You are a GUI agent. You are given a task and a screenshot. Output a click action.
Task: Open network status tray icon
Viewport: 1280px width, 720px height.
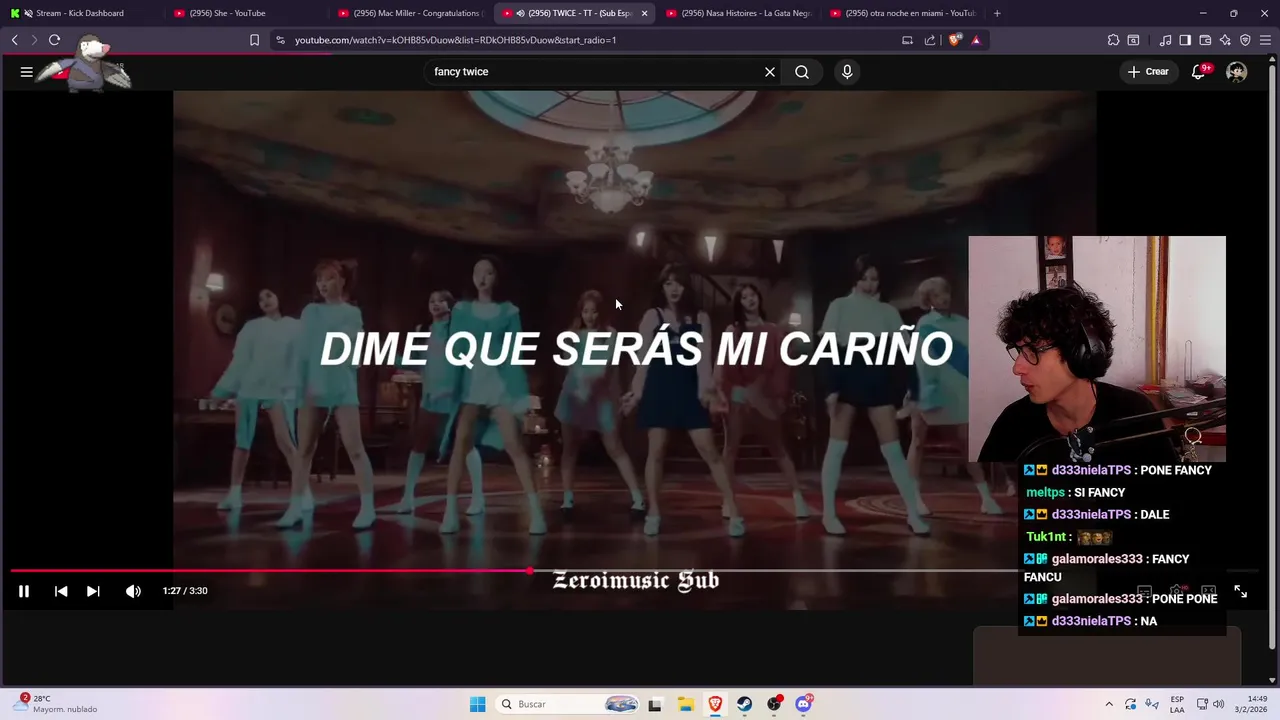click(x=1202, y=704)
